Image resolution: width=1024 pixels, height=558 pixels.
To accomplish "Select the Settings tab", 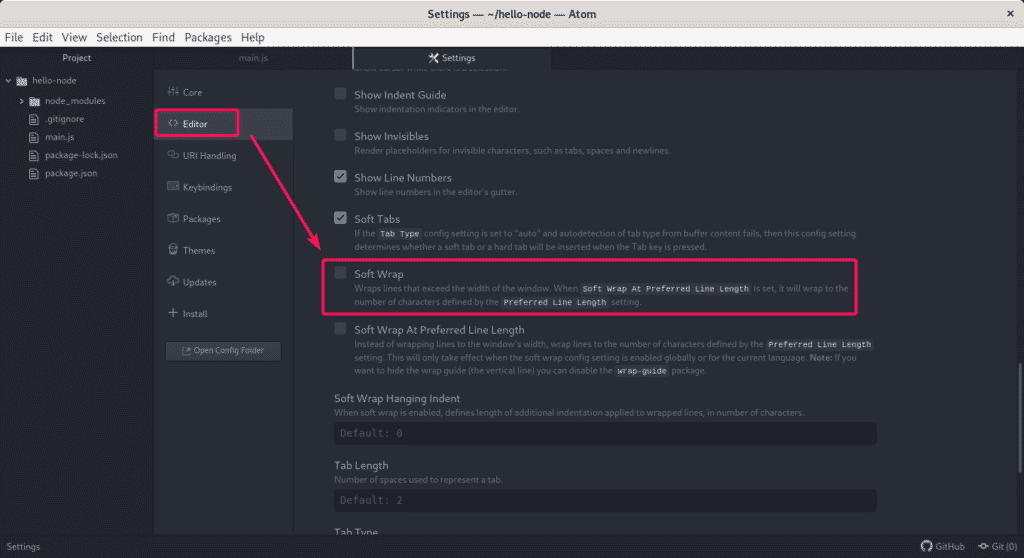I will pyautogui.click(x=452, y=57).
